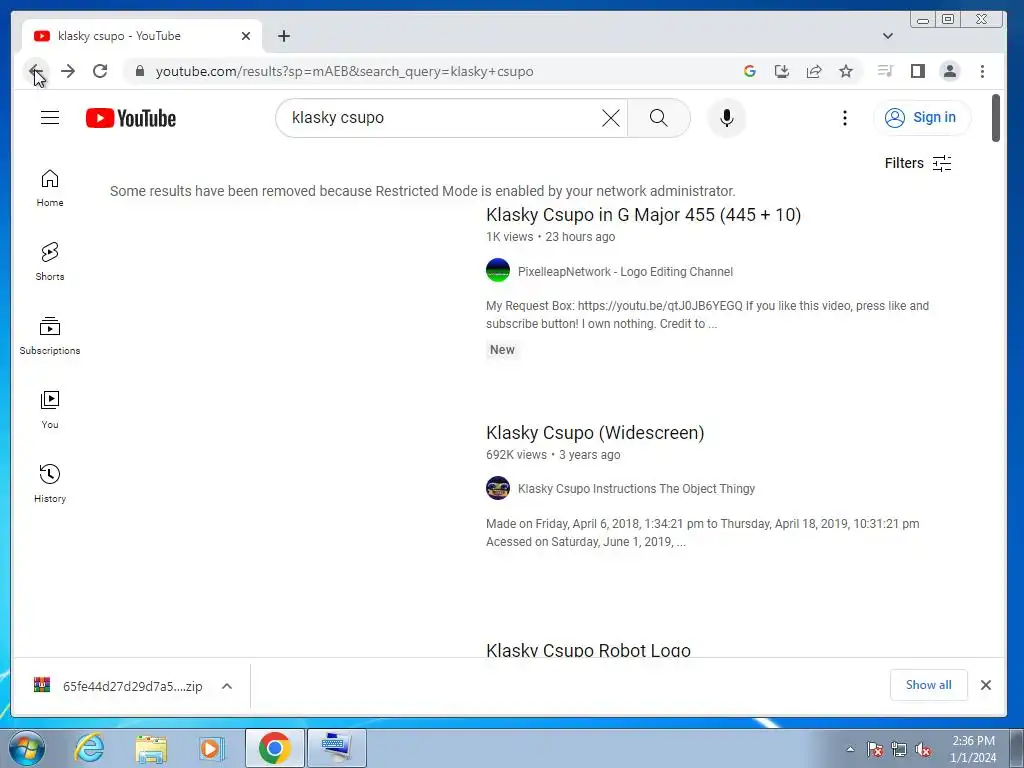The height and width of the screenshot is (768, 1024).
Task: Reload the YouTube results page
Action: click(x=100, y=71)
